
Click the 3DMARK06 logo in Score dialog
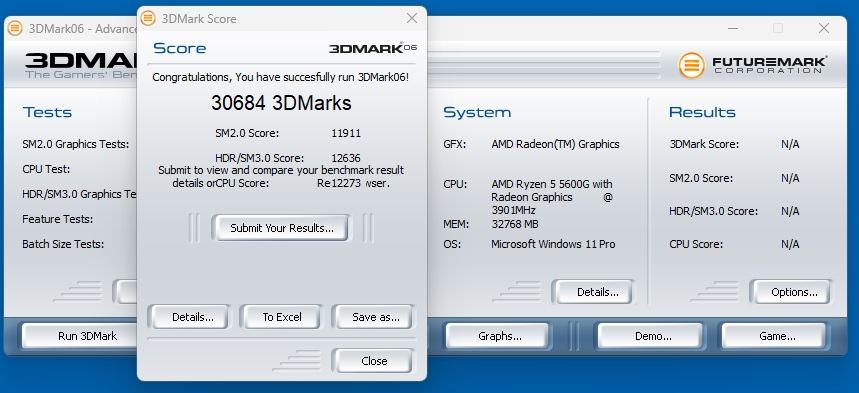[373, 48]
